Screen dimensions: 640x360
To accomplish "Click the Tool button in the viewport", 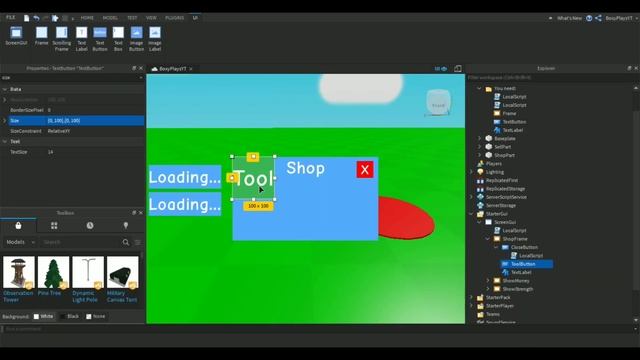I will (x=253, y=178).
